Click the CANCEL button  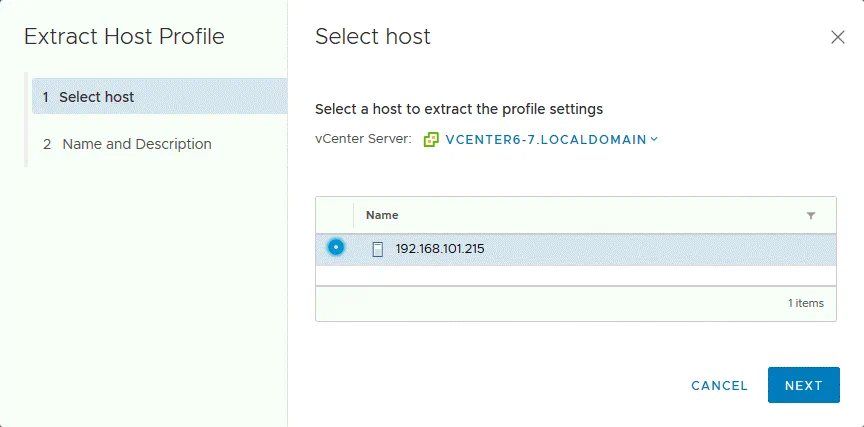tap(719, 385)
